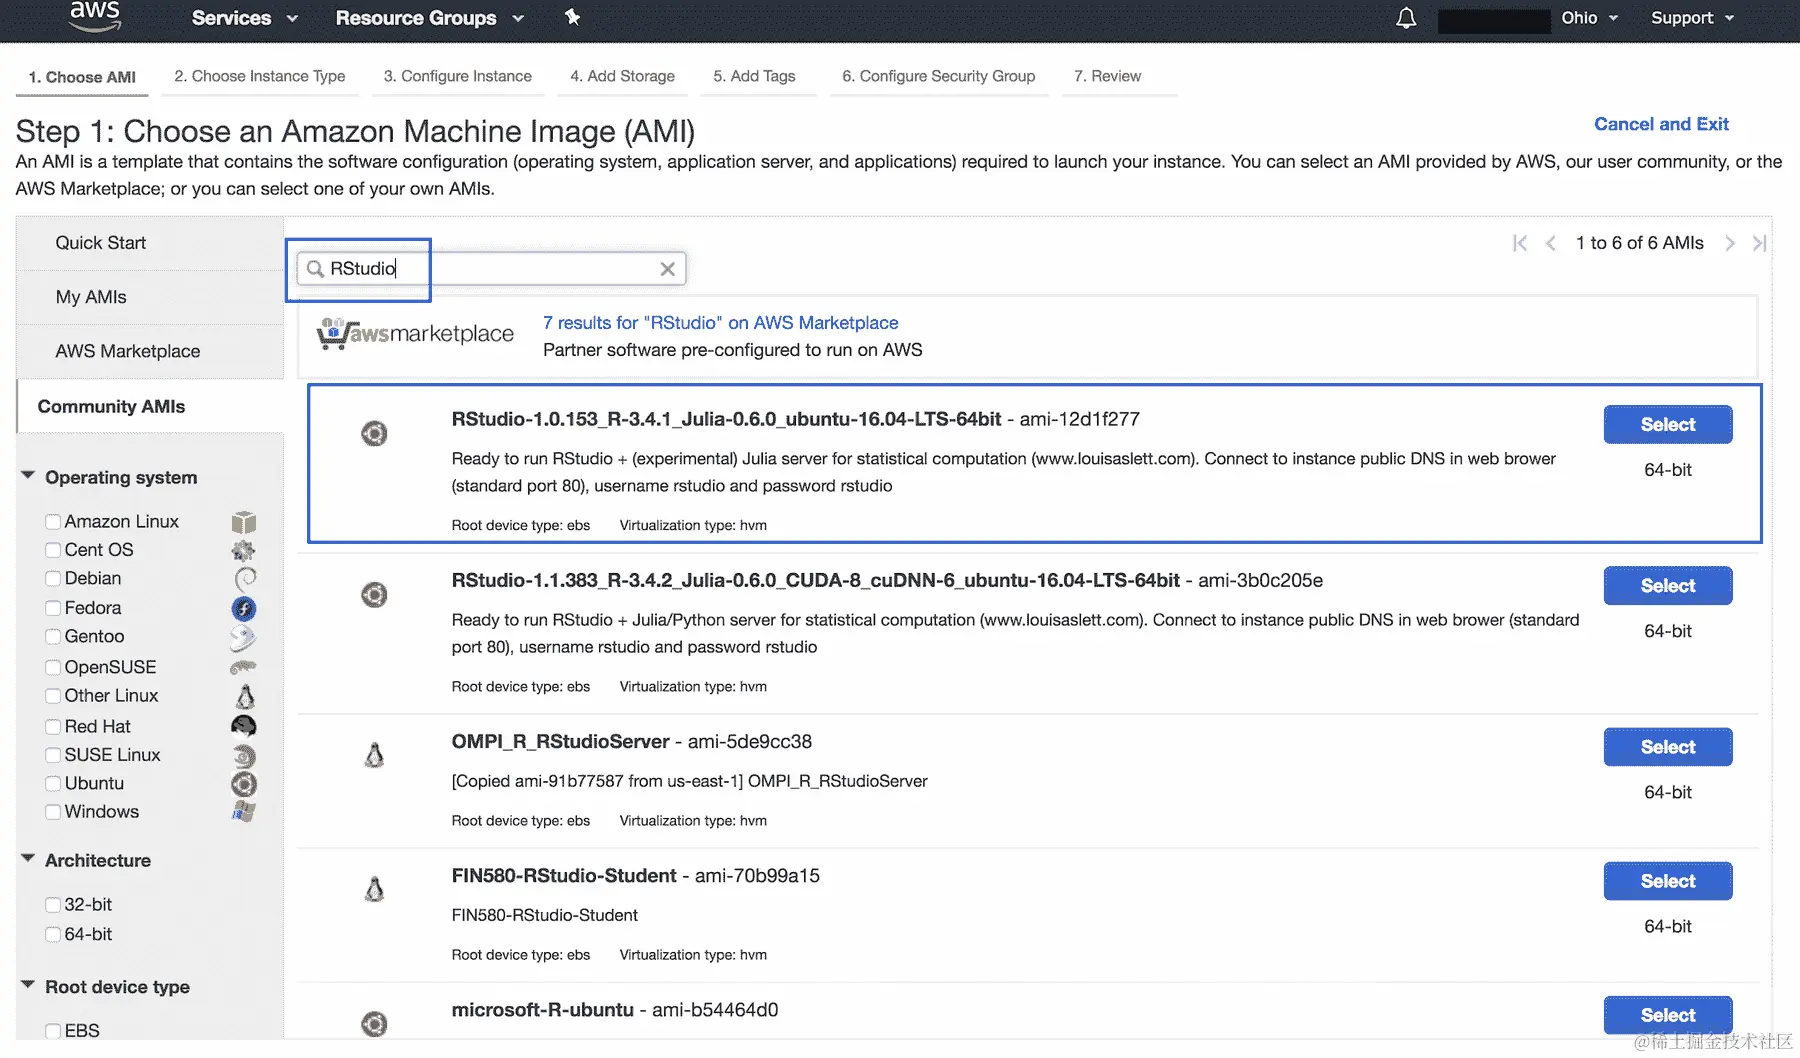Viewport: 1800px width, 1058px height.
Task: Click the search magnifier icon
Action: pyautogui.click(x=315, y=268)
